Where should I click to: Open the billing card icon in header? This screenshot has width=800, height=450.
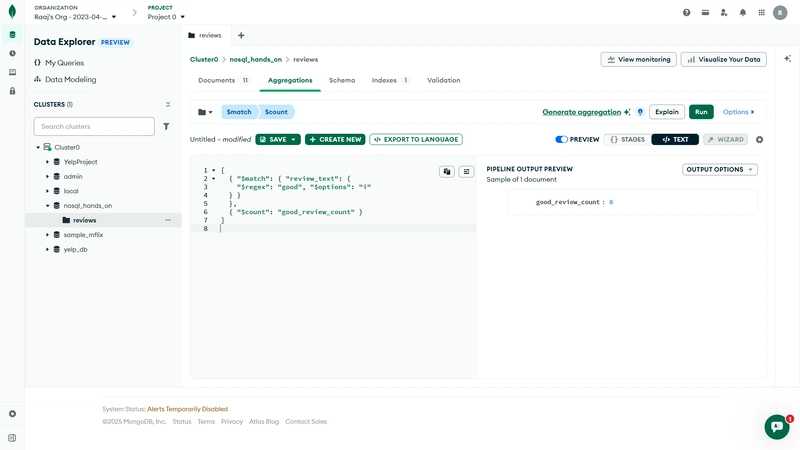click(x=705, y=12)
